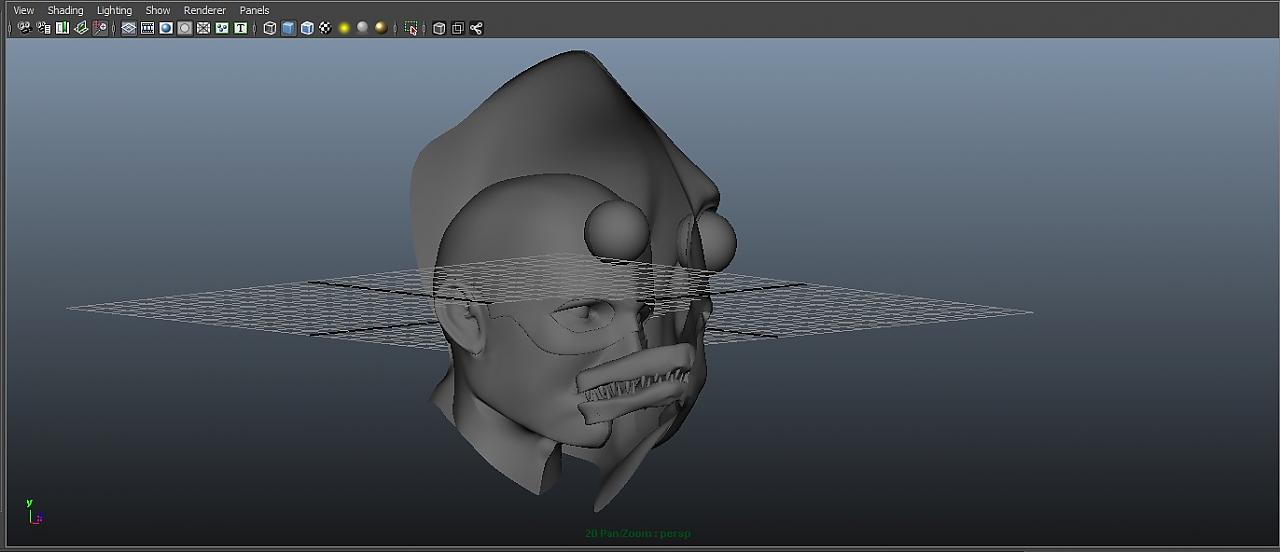Expand the Show menu
Image resolution: width=1280 pixels, height=552 pixels.
(158, 10)
